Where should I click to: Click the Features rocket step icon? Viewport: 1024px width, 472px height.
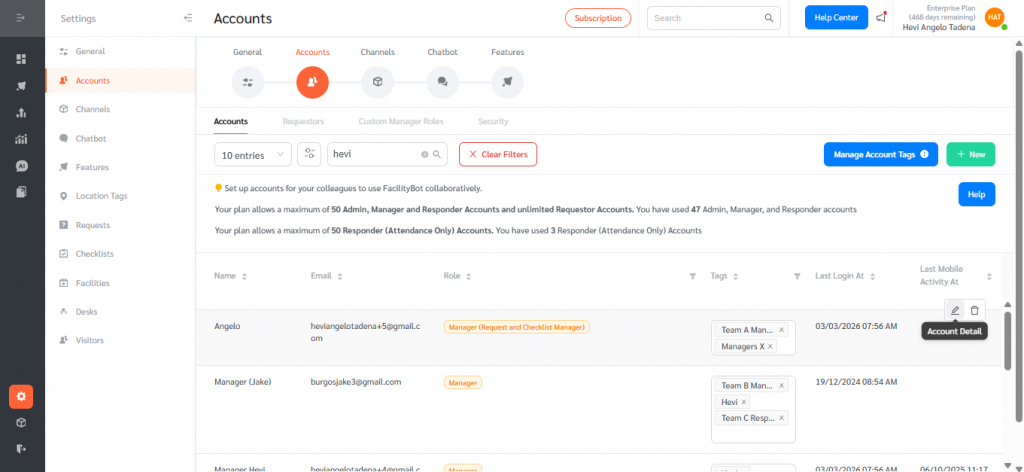pyautogui.click(x=507, y=82)
